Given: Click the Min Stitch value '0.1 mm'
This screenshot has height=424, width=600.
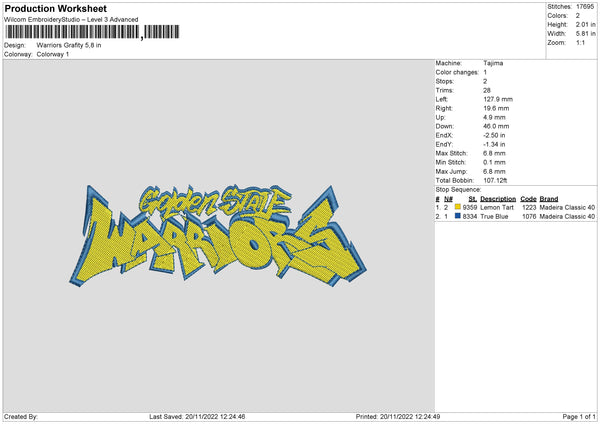Looking at the screenshot, I should (x=494, y=162).
